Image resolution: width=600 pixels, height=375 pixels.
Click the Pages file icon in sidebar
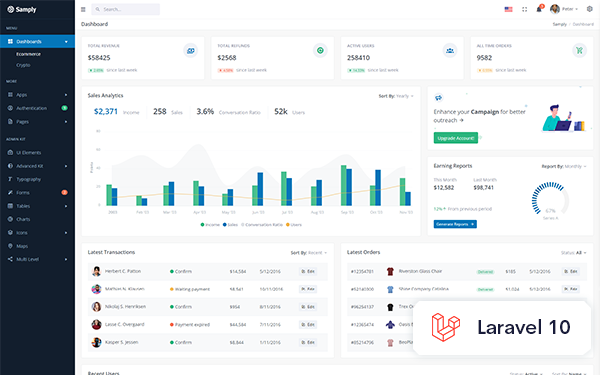10,121
